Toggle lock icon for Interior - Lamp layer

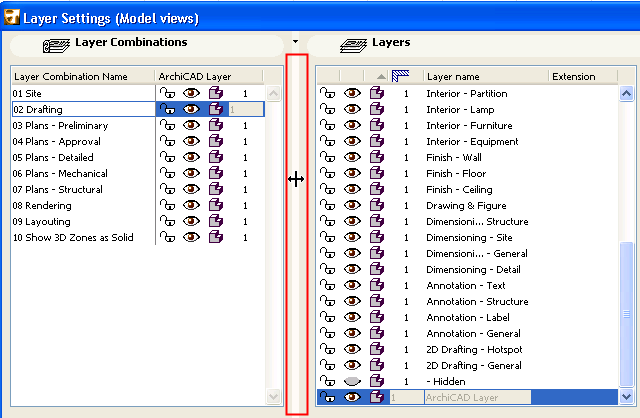(327, 109)
